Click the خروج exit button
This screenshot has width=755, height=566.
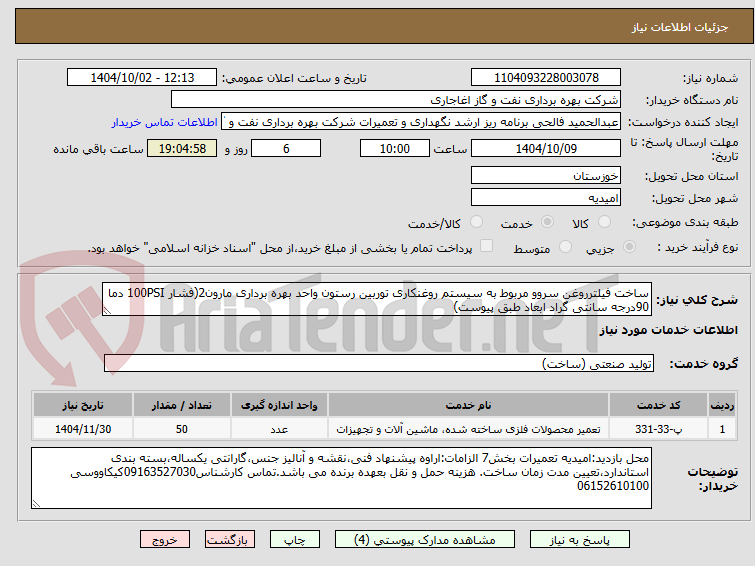[x=165, y=540]
